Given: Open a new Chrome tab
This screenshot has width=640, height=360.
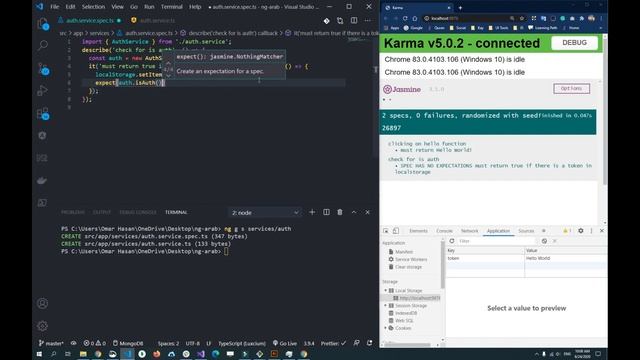Looking at the screenshot, I should point(460,8).
